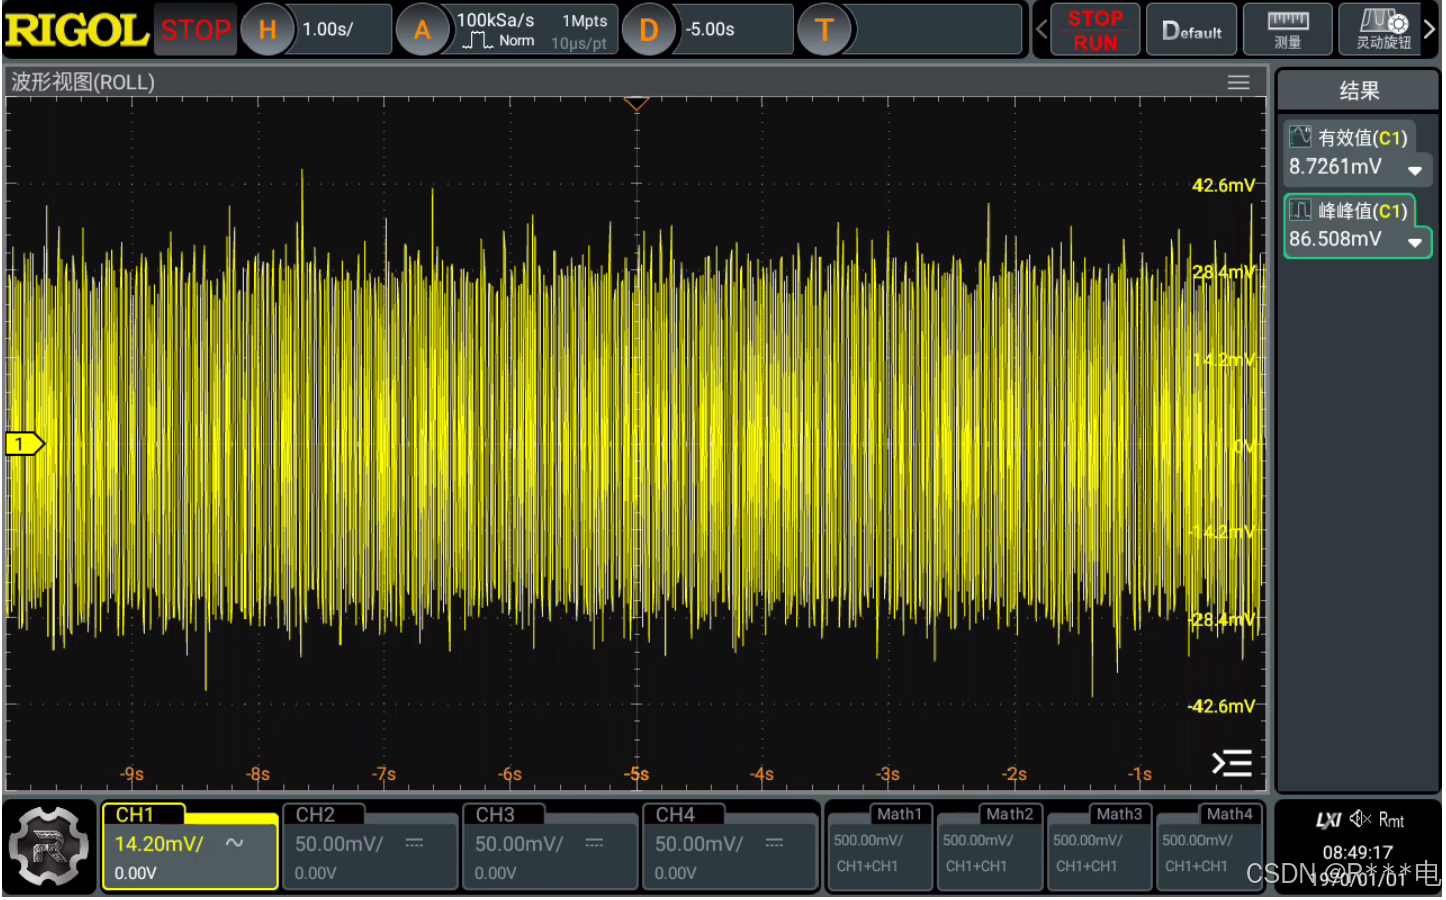
Task: Tap the RIGOL logo
Action: (x=76, y=30)
